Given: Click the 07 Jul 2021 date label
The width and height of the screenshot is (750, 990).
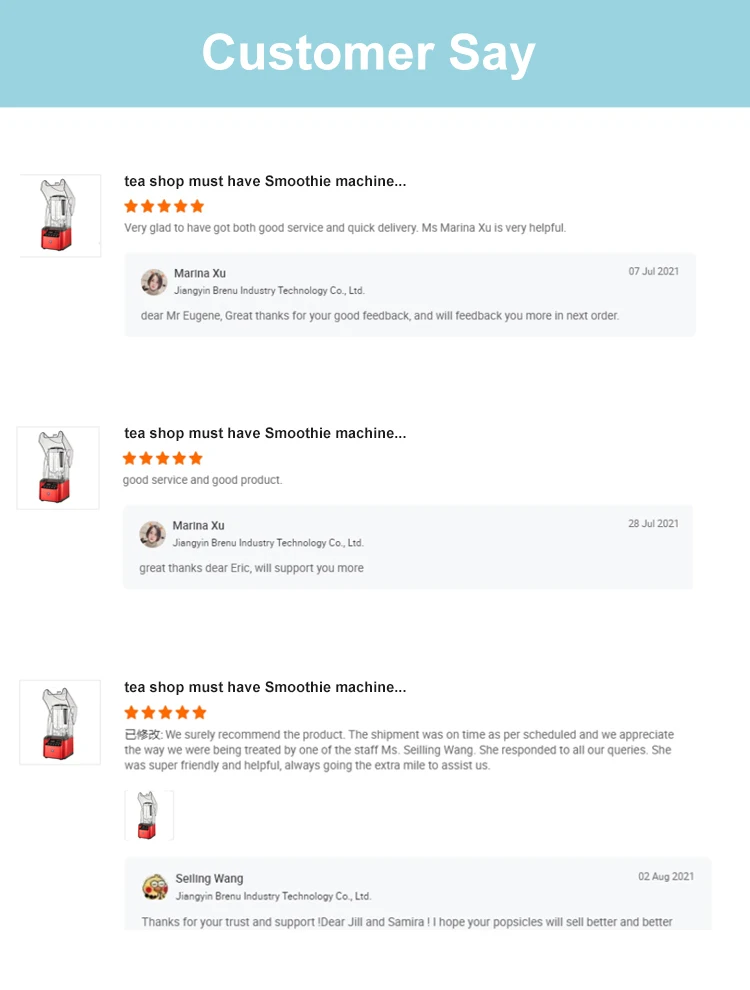Looking at the screenshot, I should pyautogui.click(x=653, y=271).
